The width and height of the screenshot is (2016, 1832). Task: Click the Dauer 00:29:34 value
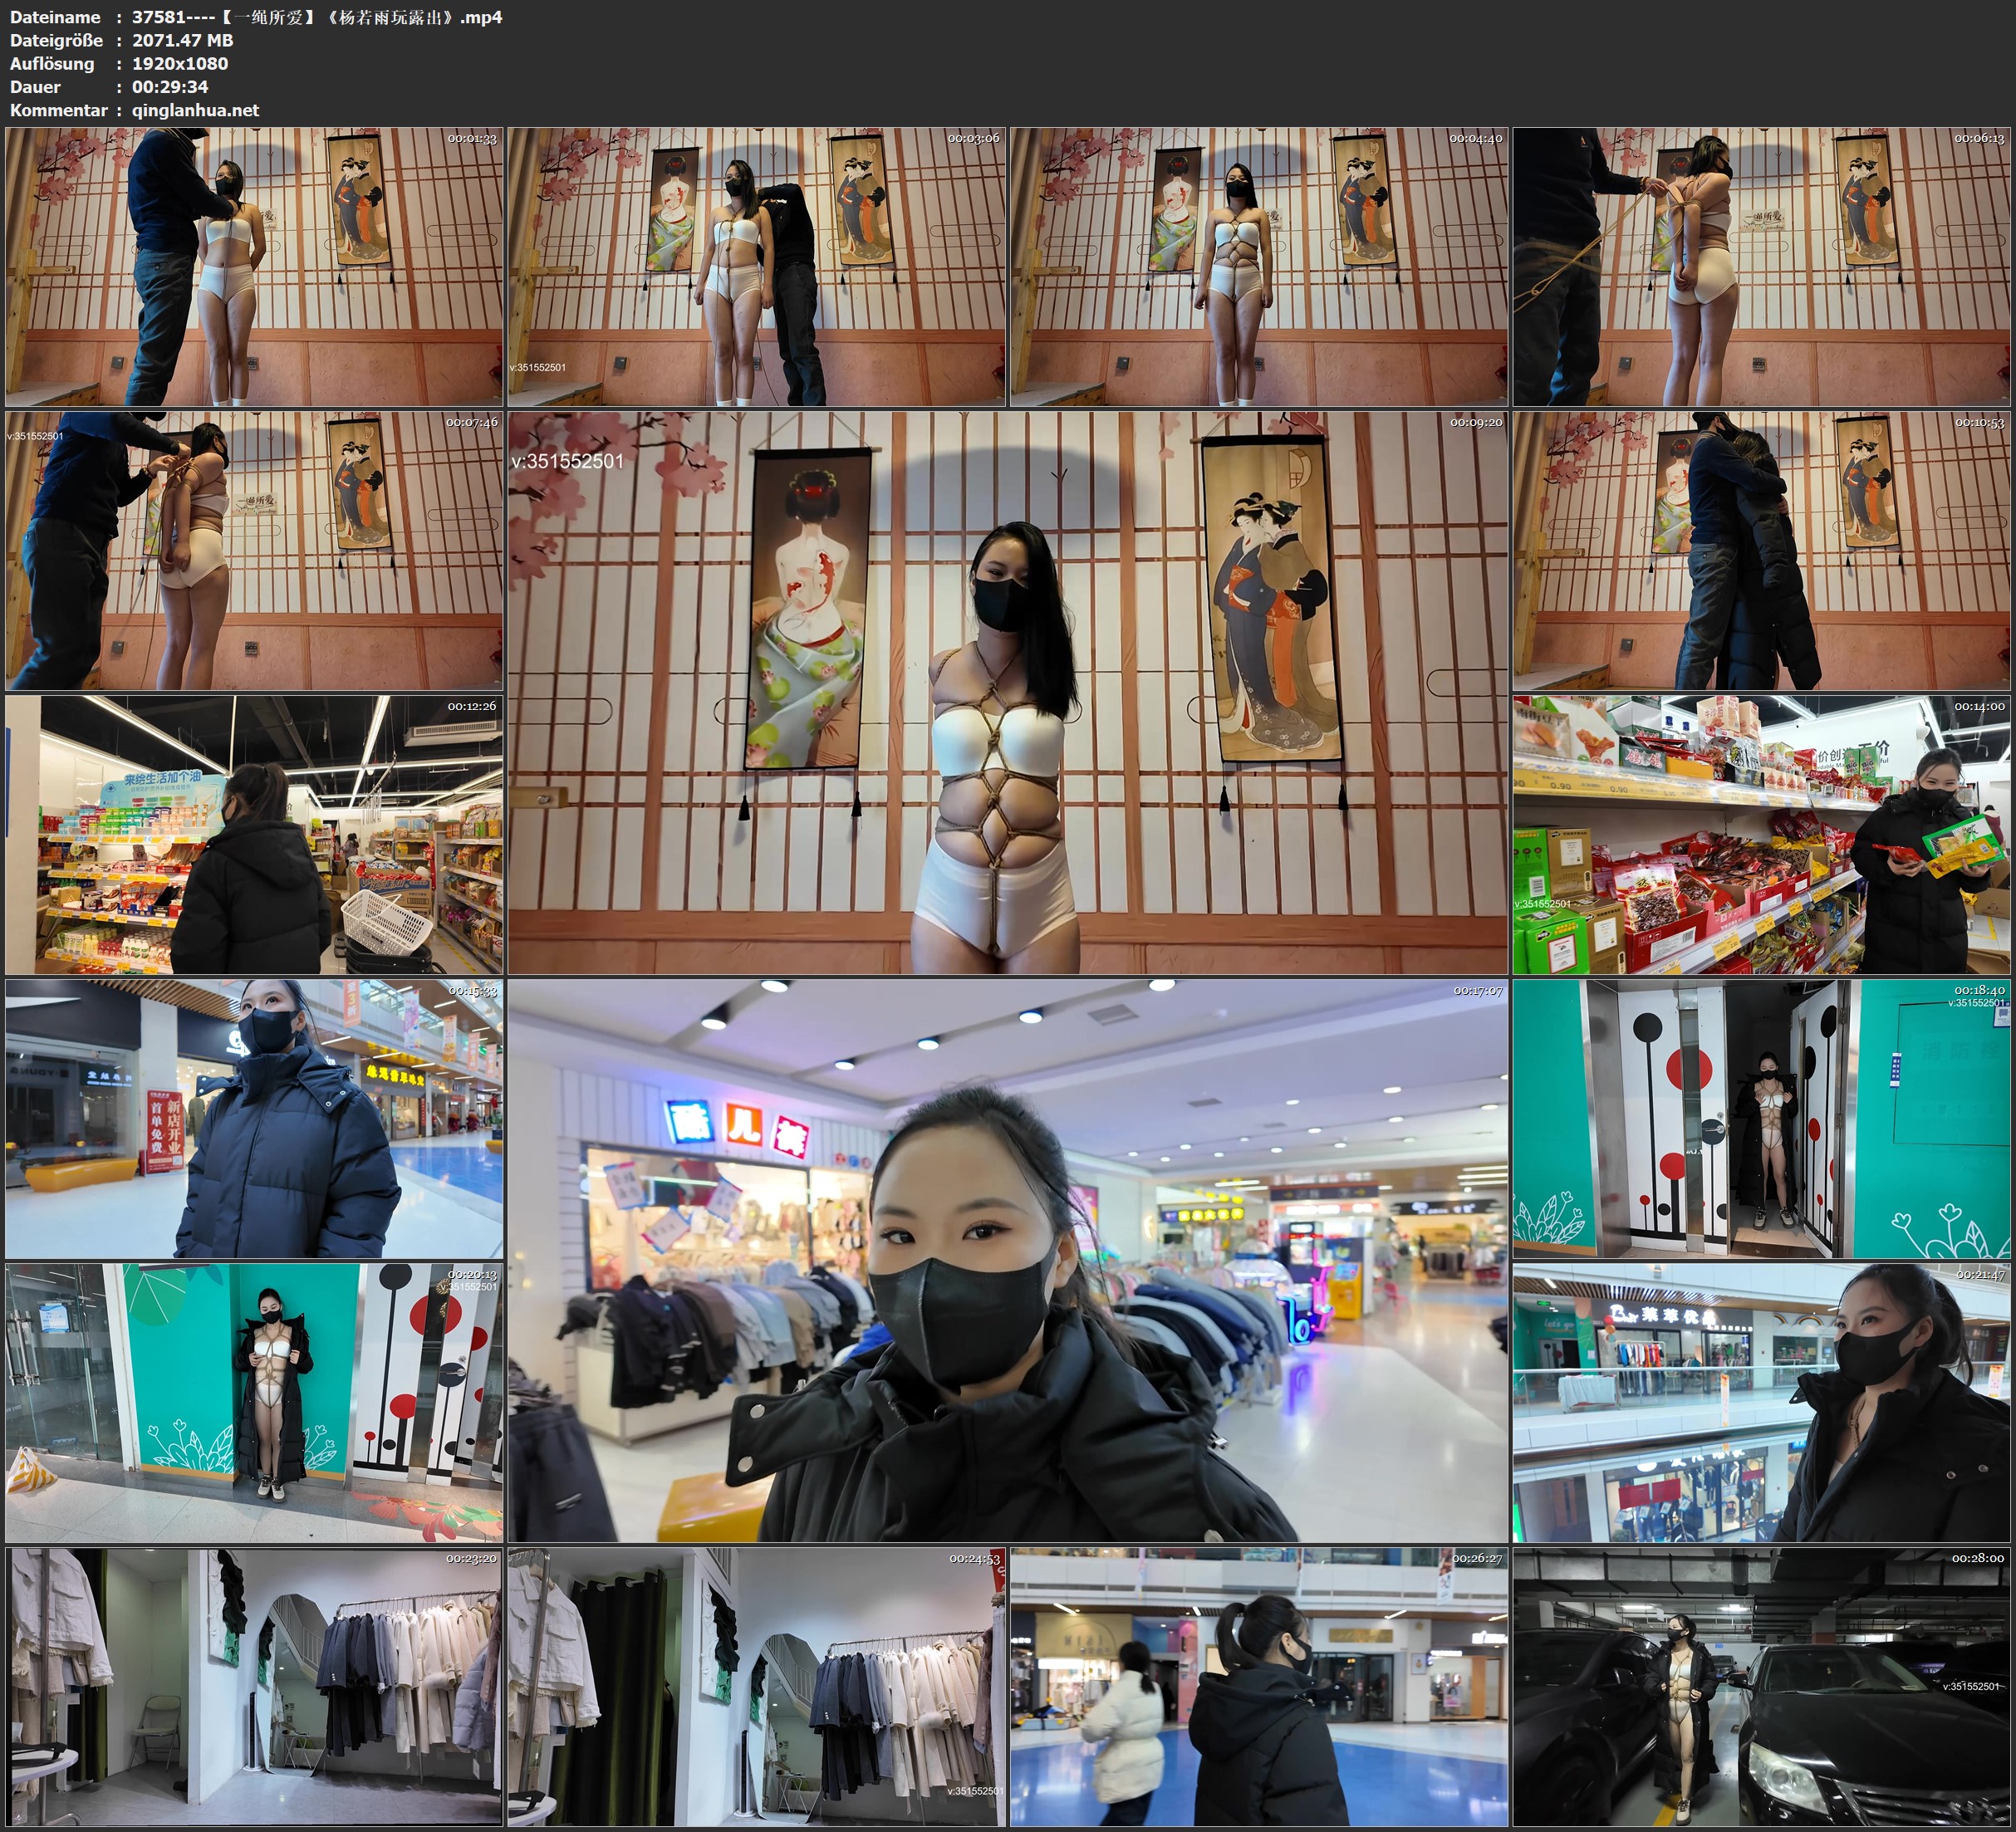click(x=170, y=87)
